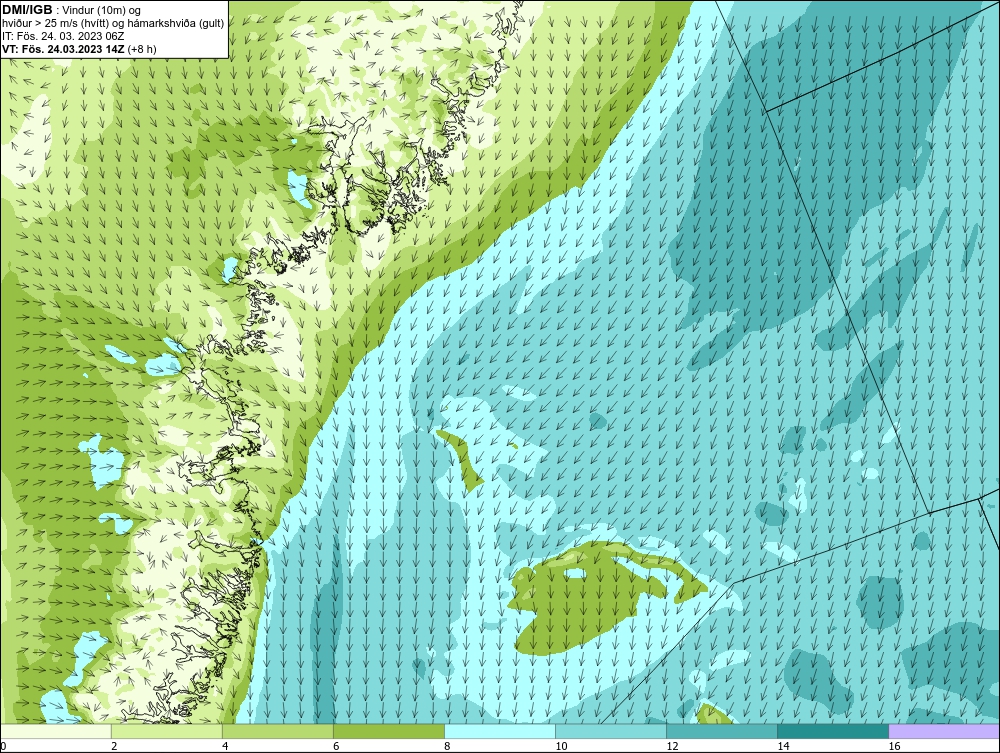1000x753 pixels.
Task: Click the legend scale label 12
Action: 672,747
